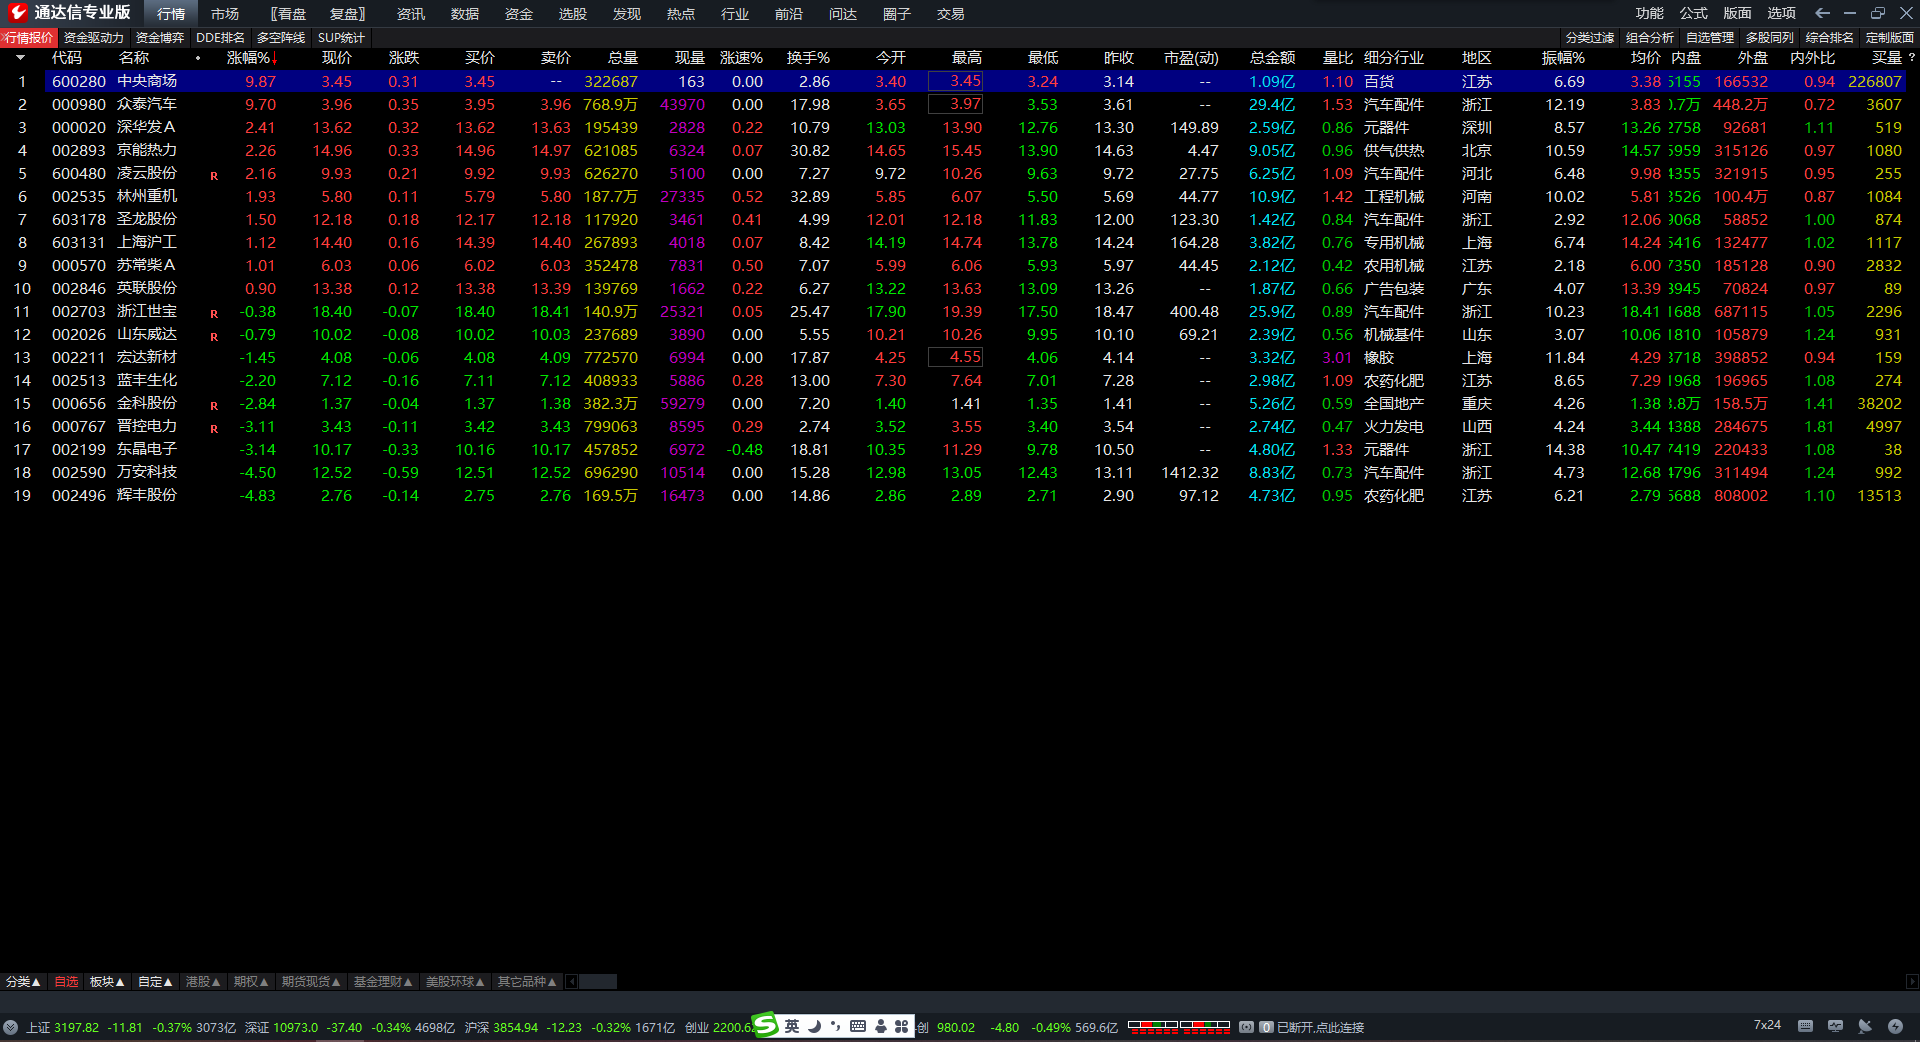Click Sogou user avatar icon
This screenshot has width=1920, height=1042.
880,1026
